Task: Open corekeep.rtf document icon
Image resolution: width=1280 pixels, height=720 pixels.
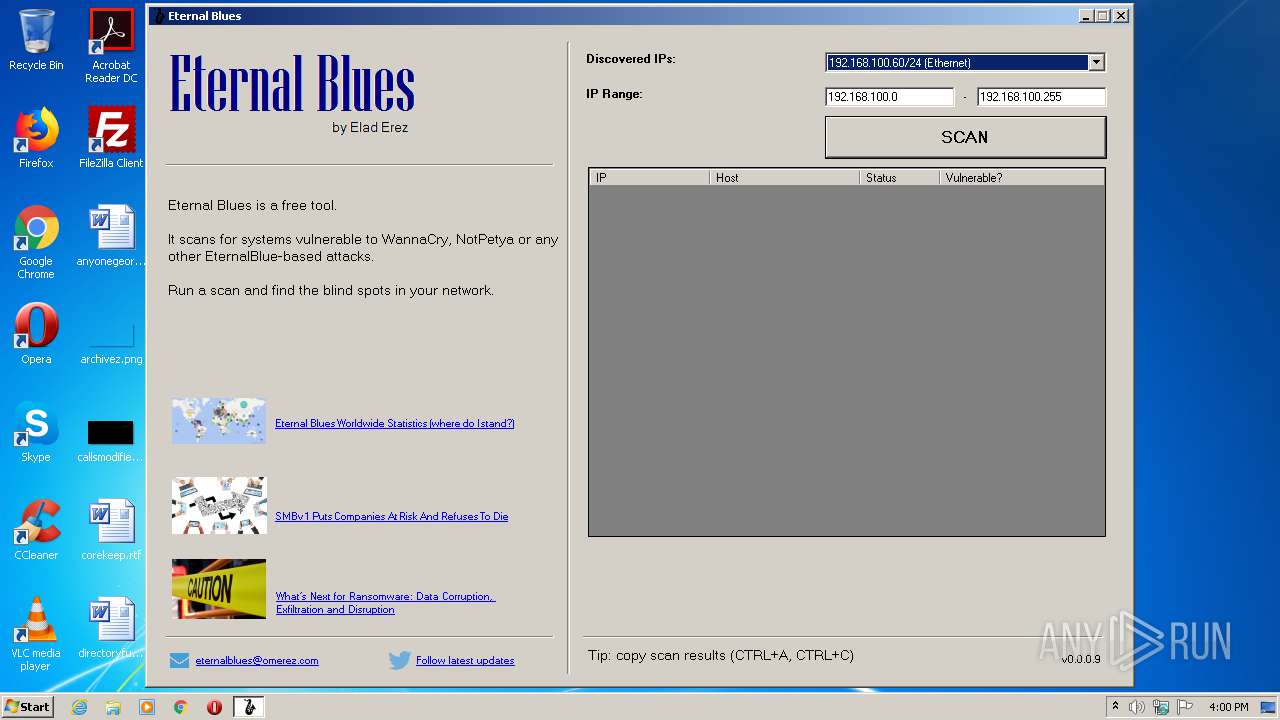Action: tap(111, 530)
